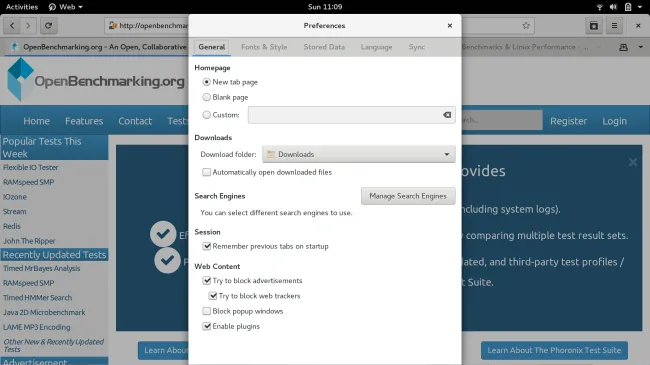Open the new tab button in Web toolbar
Screen dimensions: 650x365
594,26
